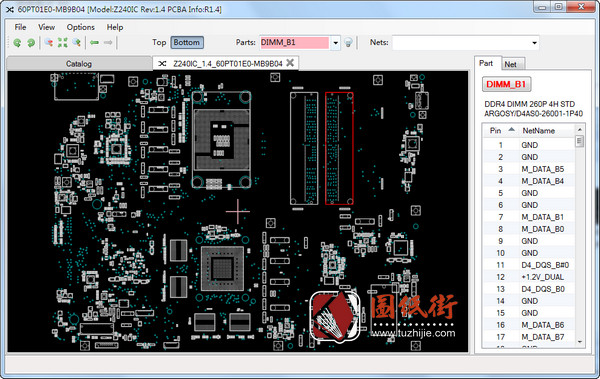The height and width of the screenshot is (379, 600).
Task: Click the pin list scrollbar thumb
Action: pyautogui.click(x=579, y=142)
